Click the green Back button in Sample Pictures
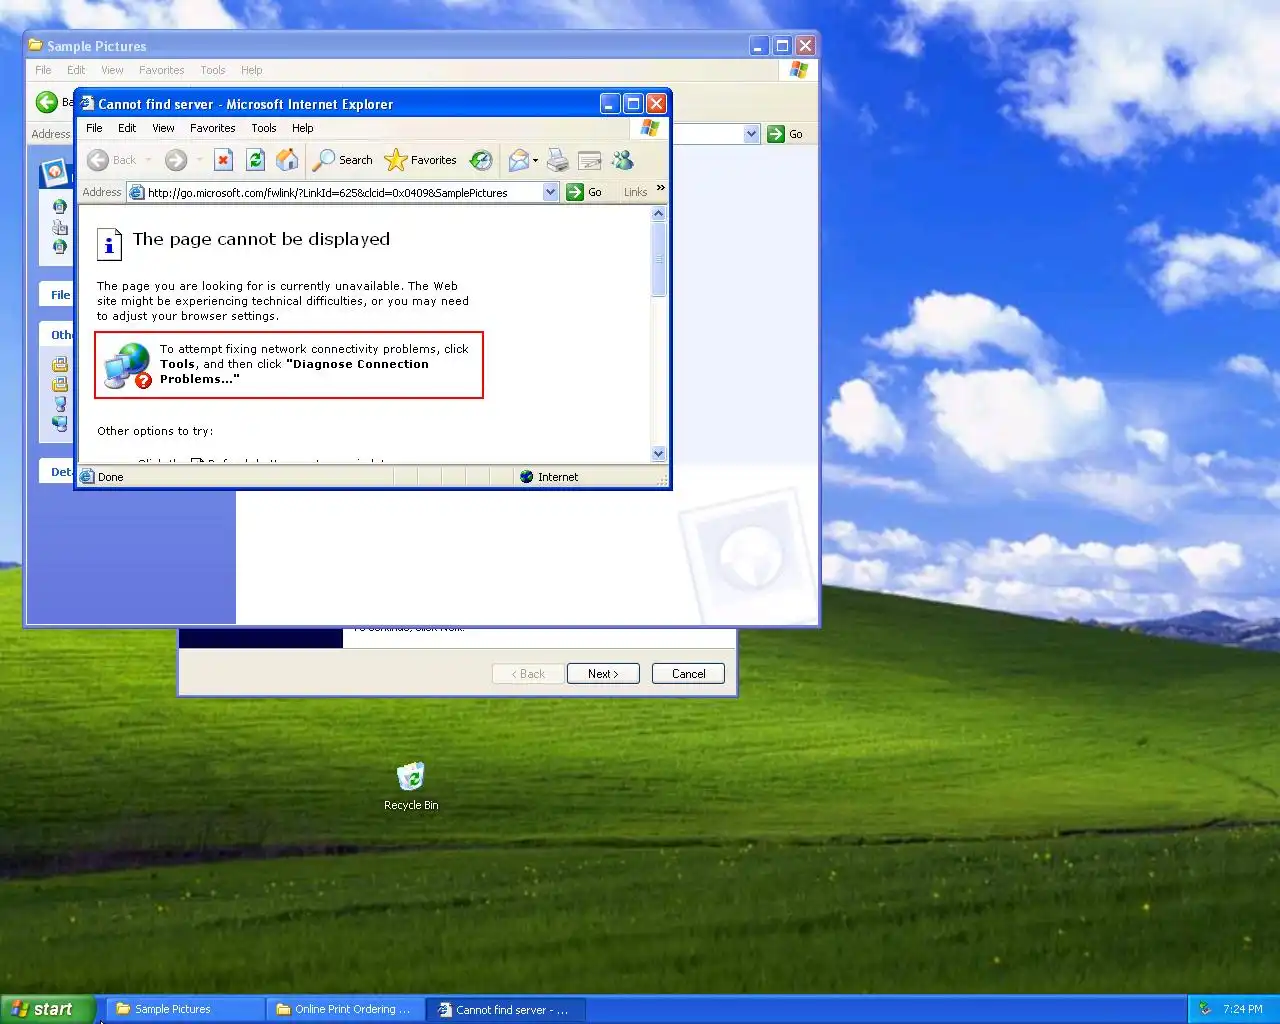Image resolution: width=1280 pixels, height=1024 pixels. (x=47, y=102)
